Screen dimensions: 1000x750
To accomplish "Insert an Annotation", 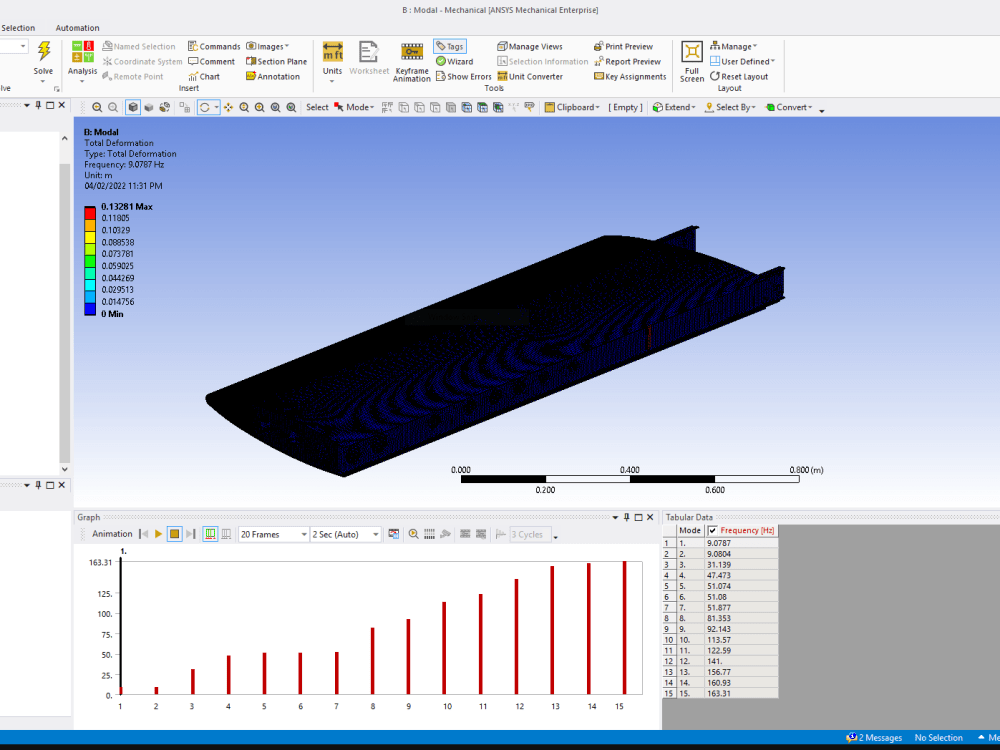I will coord(273,77).
